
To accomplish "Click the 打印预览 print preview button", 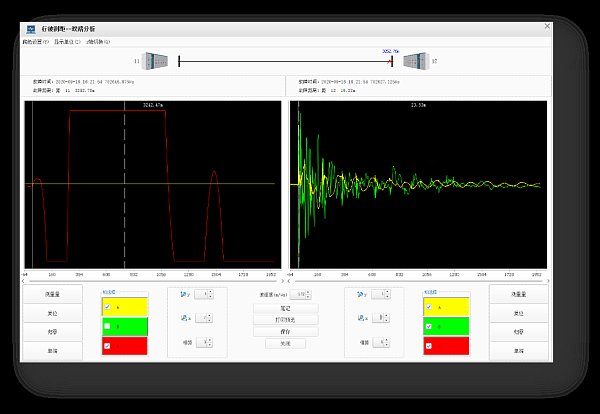I will pyautogui.click(x=284, y=320).
